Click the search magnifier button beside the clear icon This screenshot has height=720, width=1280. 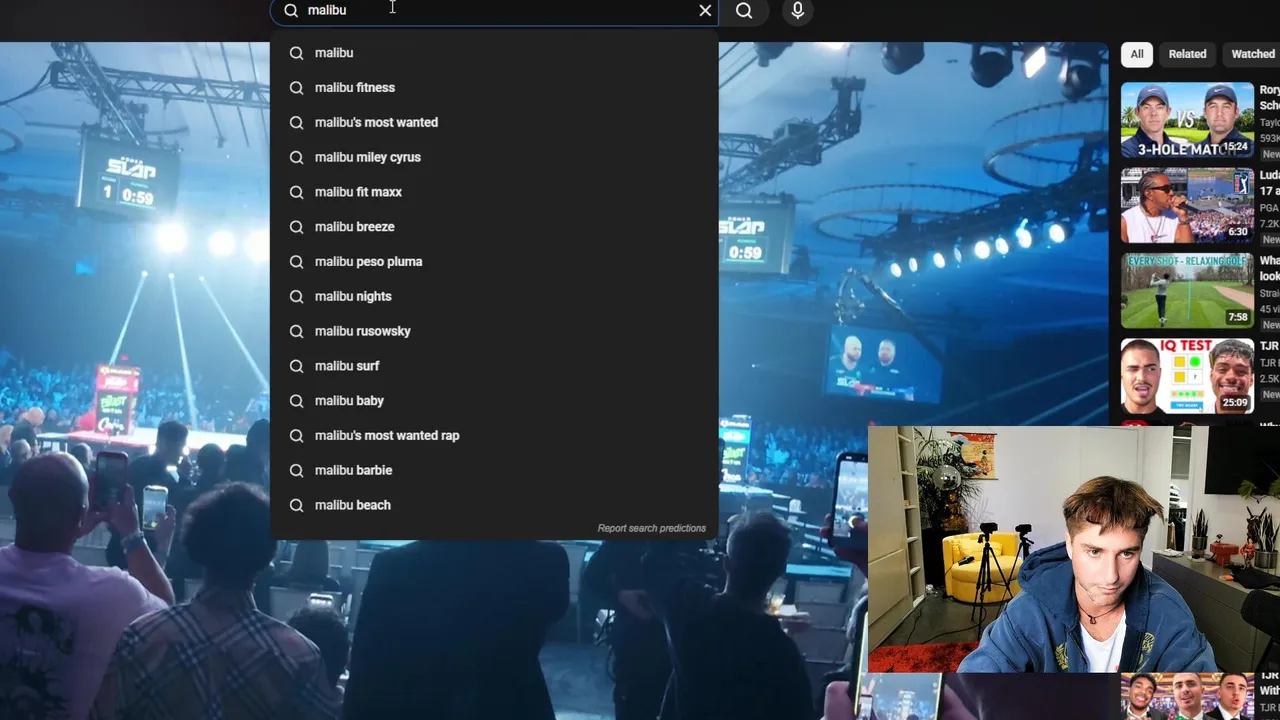[x=744, y=10]
